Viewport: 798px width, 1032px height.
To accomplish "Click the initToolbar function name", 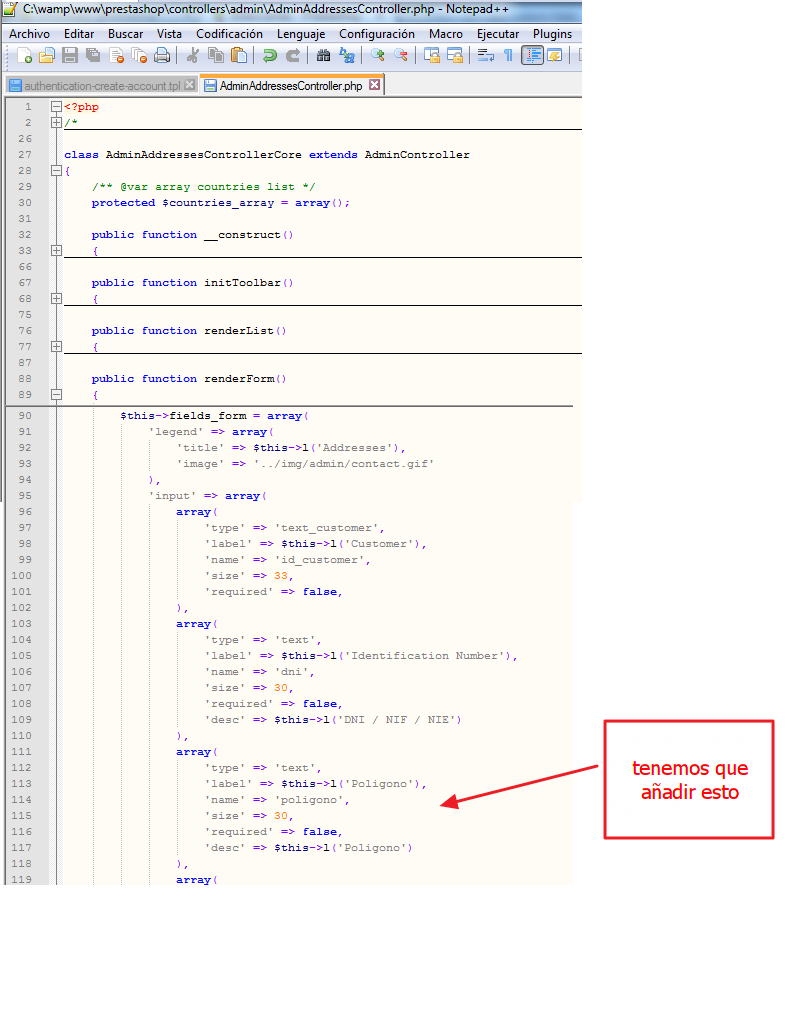I will tap(242, 283).
